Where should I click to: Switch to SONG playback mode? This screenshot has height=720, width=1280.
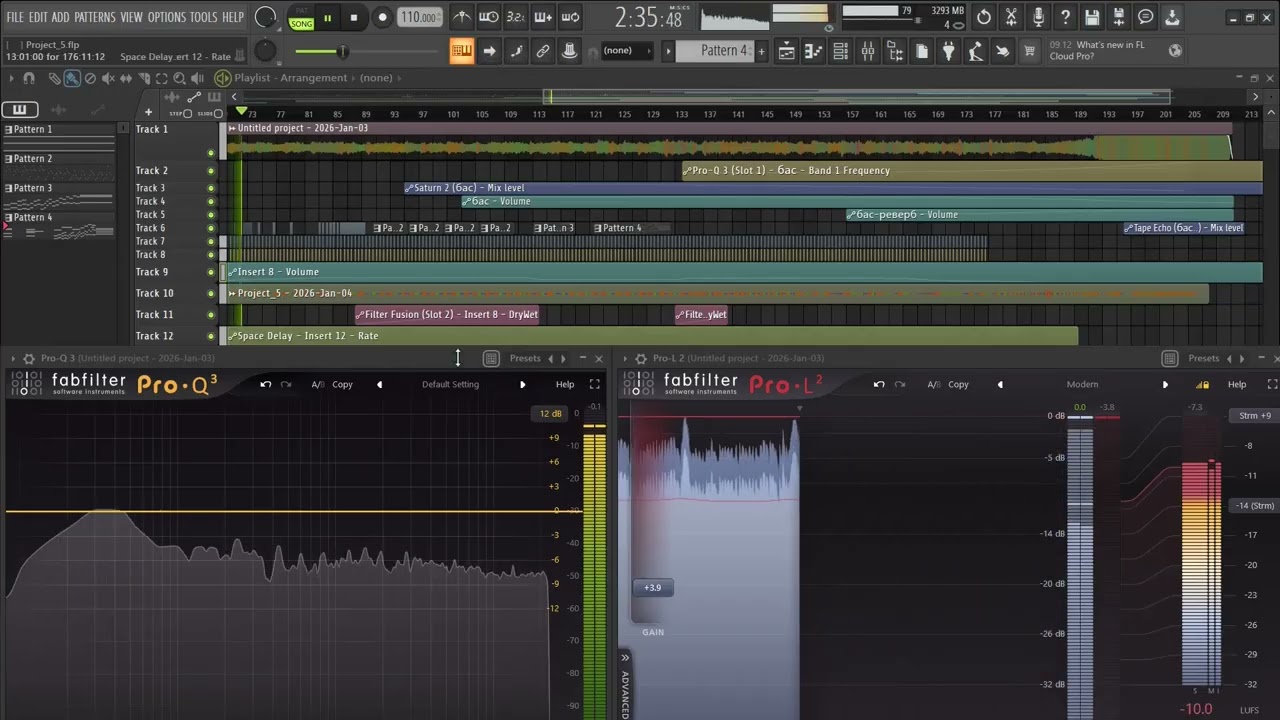(301, 23)
